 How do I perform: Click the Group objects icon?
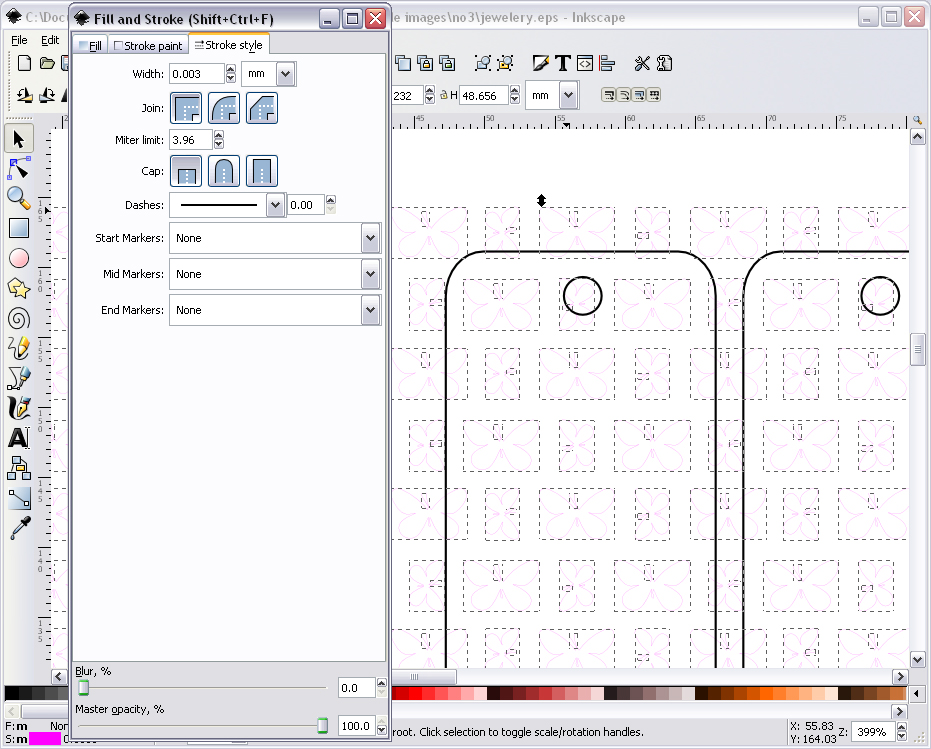coord(483,63)
